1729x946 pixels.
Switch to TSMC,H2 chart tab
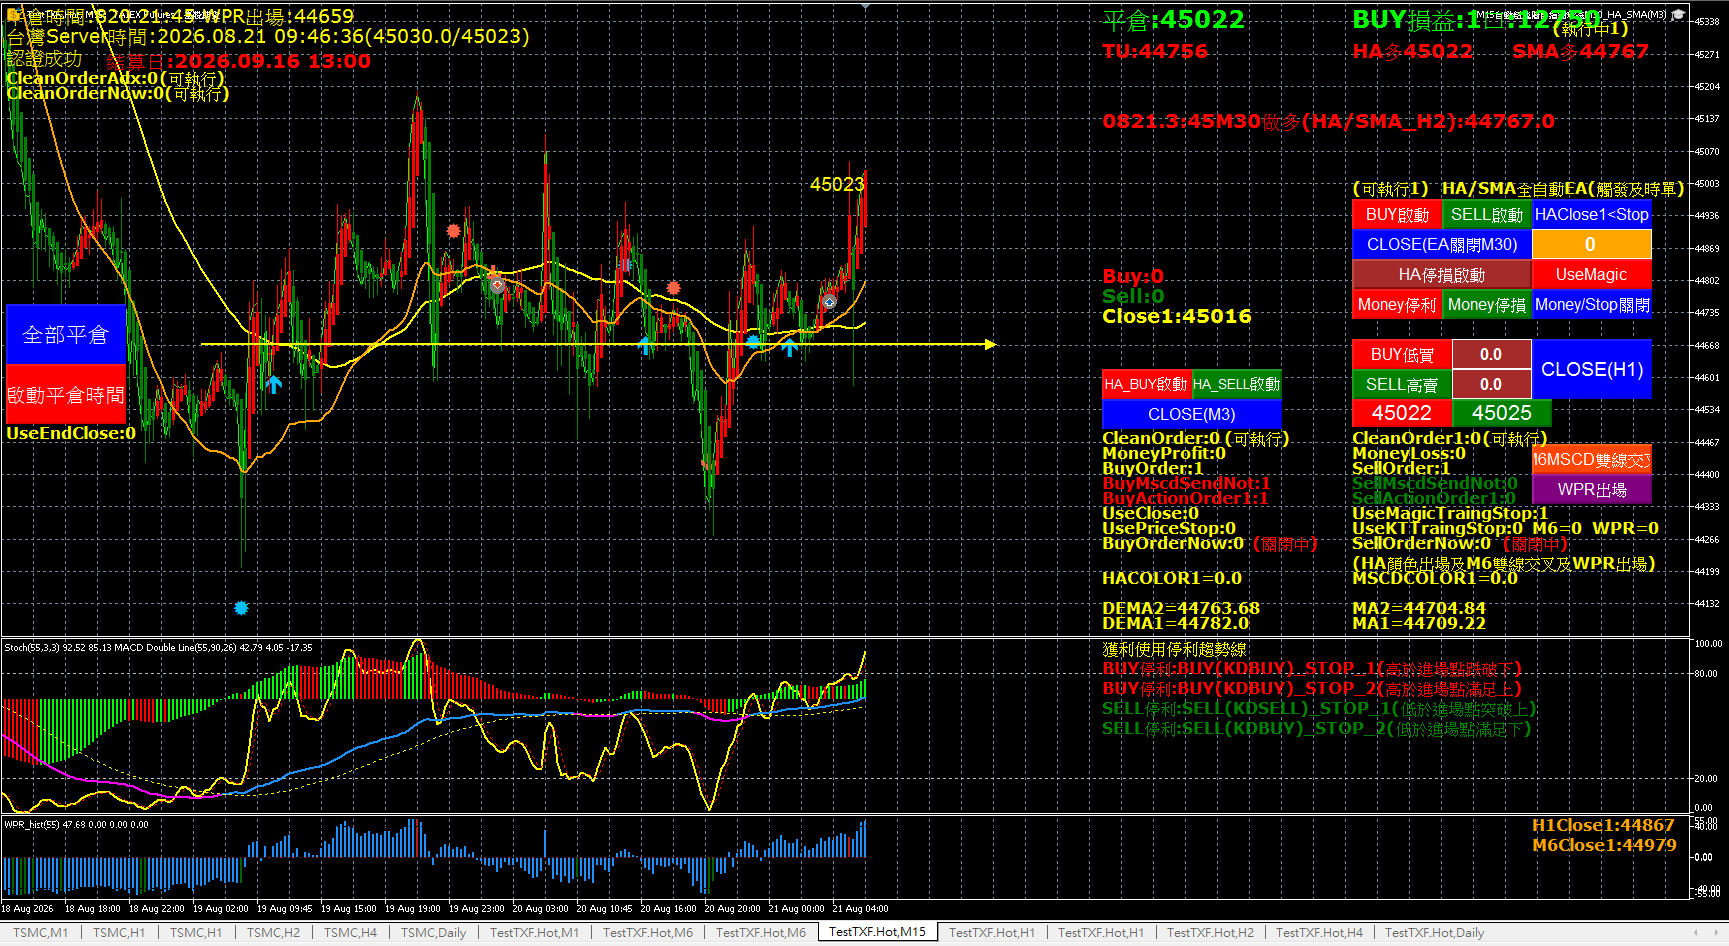point(273,933)
